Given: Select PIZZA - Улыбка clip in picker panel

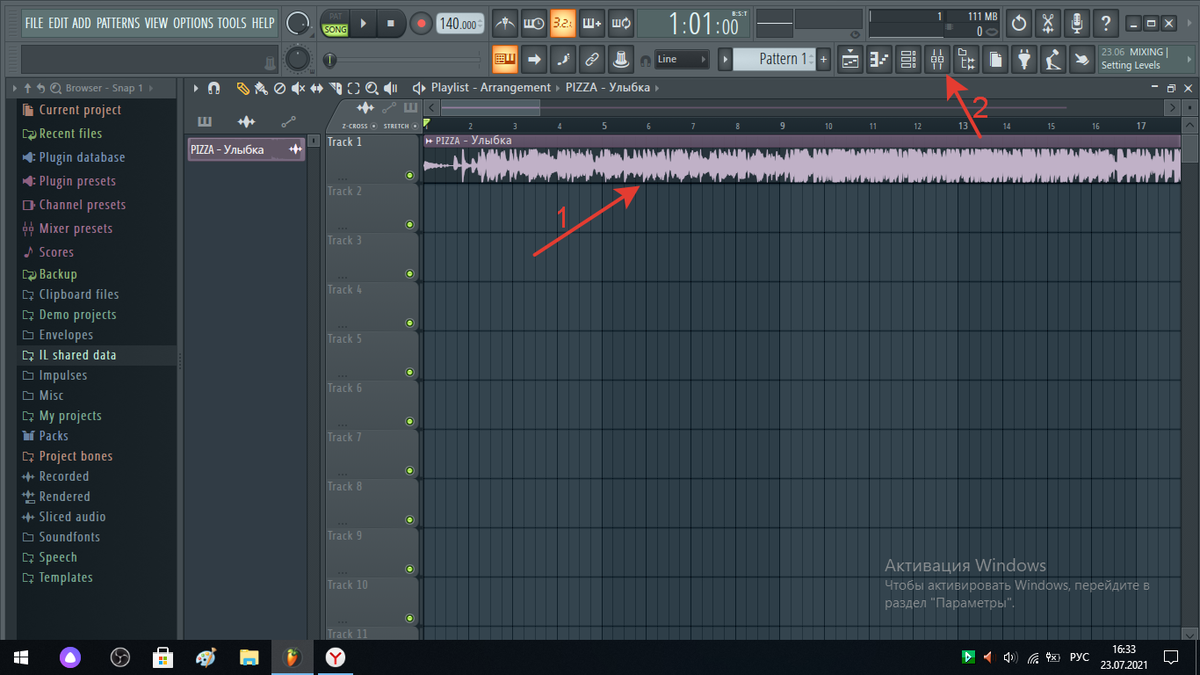Looking at the screenshot, I should pyautogui.click(x=246, y=150).
